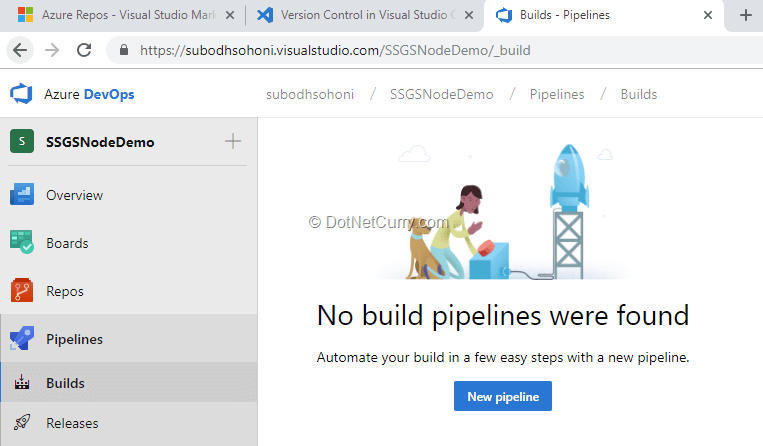Go forward with the browser forward arrow
The width and height of the screenshot is (763, 446).
pos(52,50)
